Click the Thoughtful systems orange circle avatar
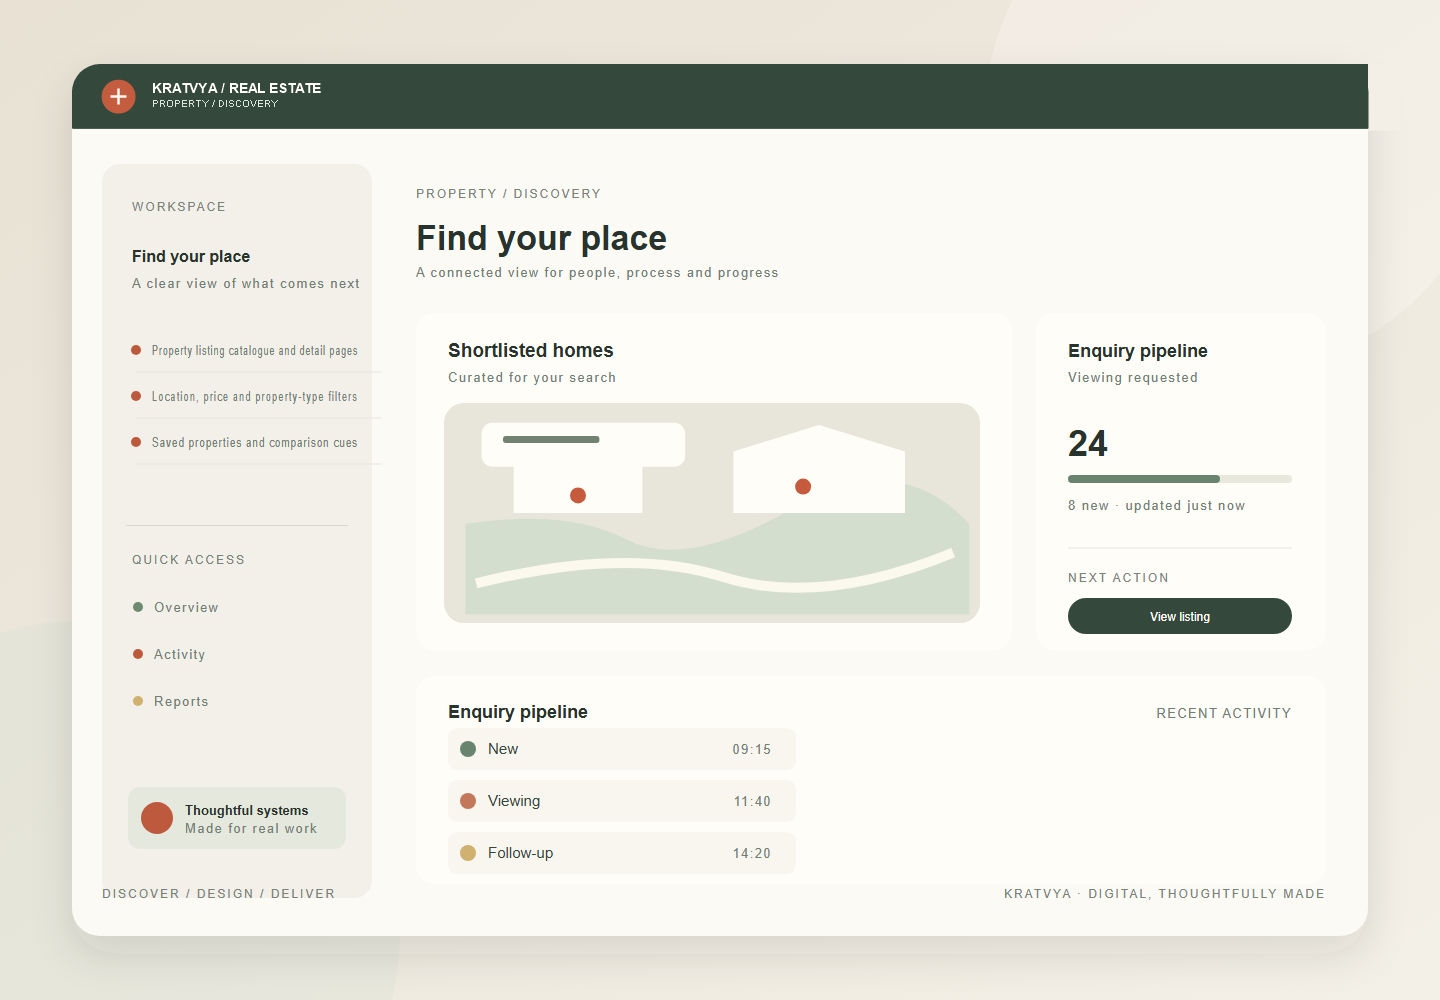The height and width of the screenshot is (1000, 1440). 157,818
